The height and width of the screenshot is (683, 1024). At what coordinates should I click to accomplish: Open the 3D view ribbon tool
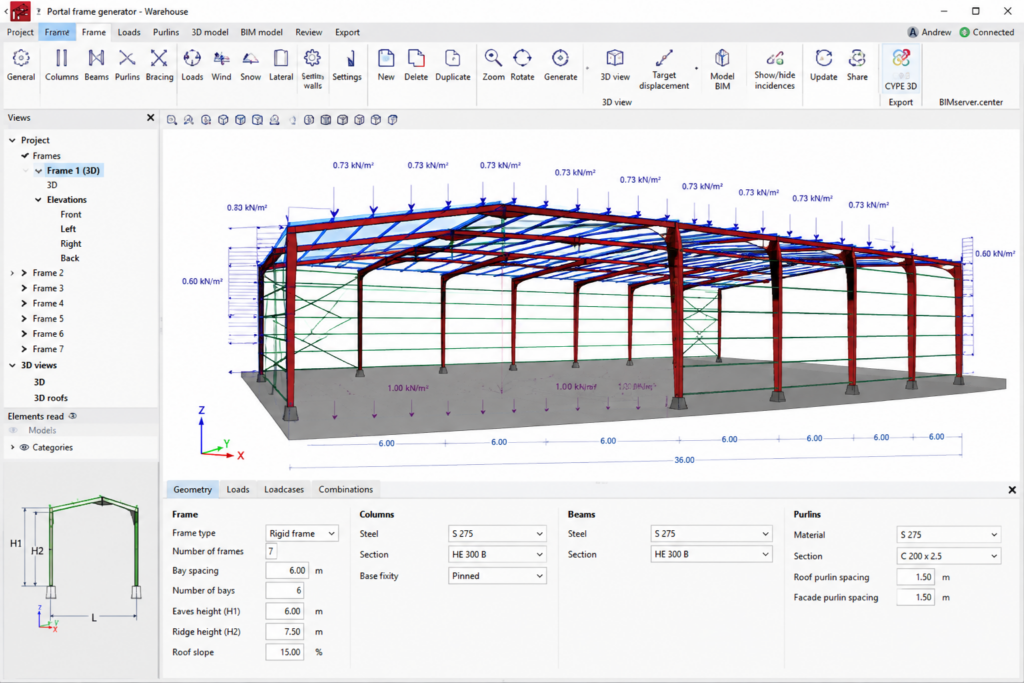pos(615,65)
